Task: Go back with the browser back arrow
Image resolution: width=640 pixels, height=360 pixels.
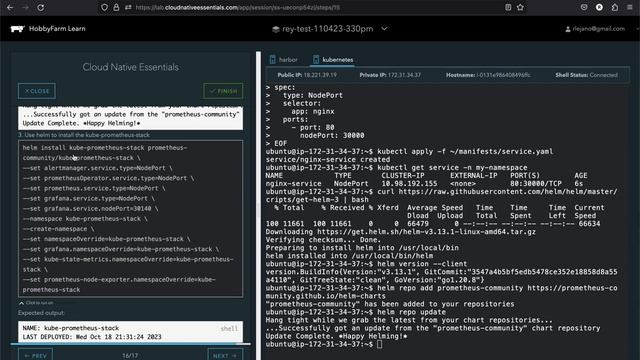Action: 10,7
